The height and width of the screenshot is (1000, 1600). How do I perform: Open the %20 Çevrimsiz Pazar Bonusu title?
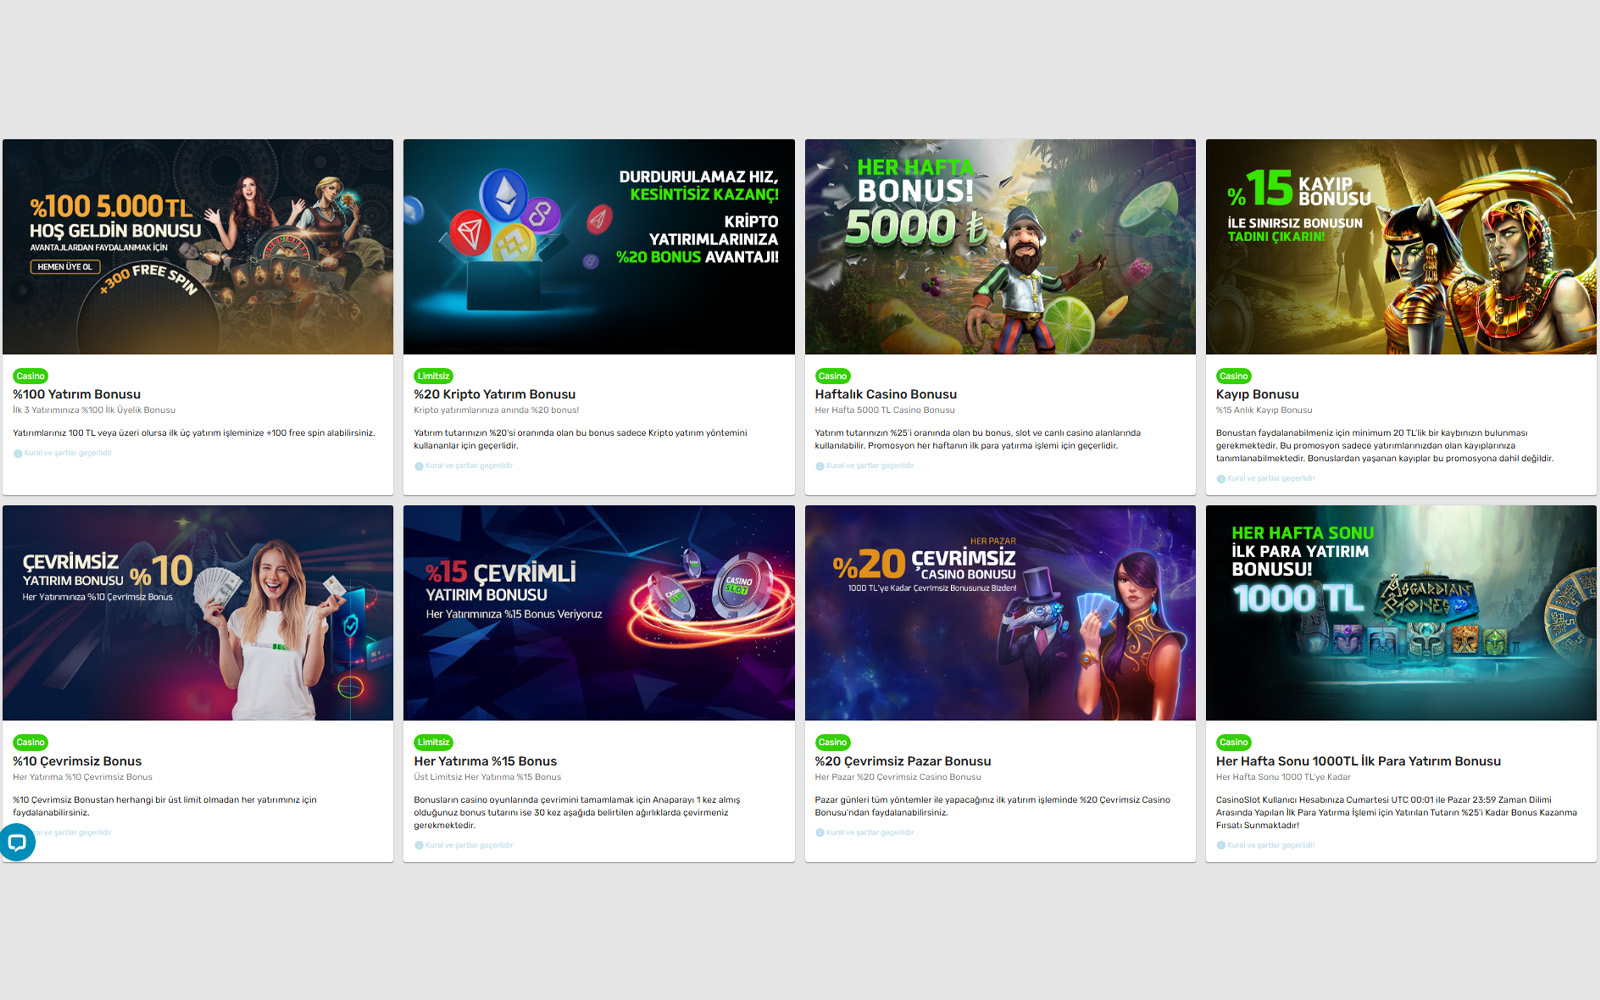(902, 761)
